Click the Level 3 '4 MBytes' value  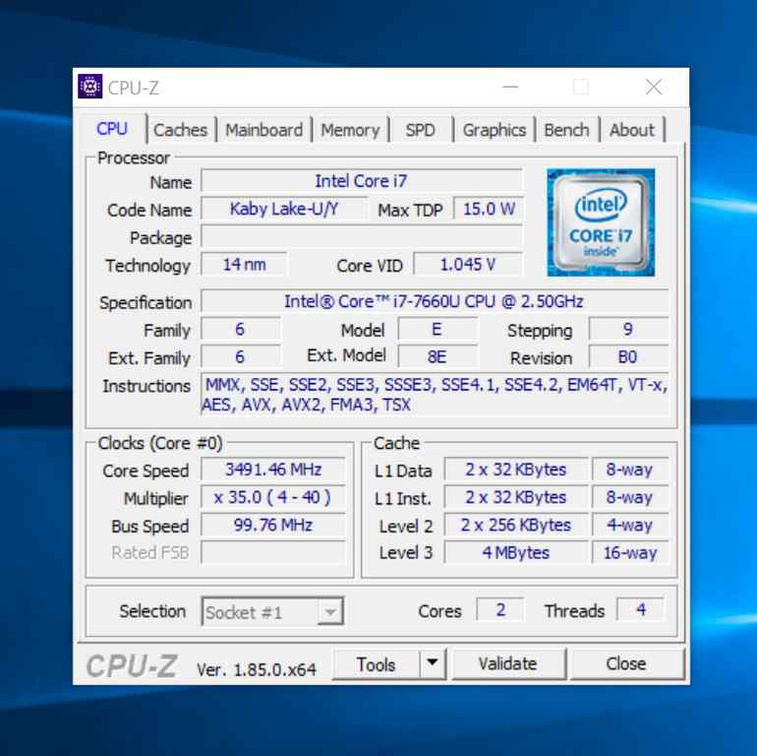pyautogui.click(x=516, y=553)
